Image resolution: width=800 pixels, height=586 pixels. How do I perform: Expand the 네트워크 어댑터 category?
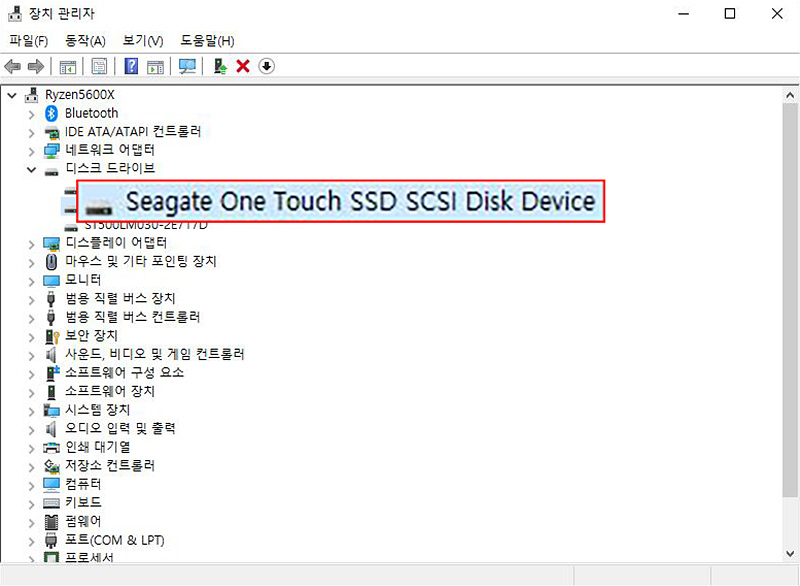coord(32,151)
